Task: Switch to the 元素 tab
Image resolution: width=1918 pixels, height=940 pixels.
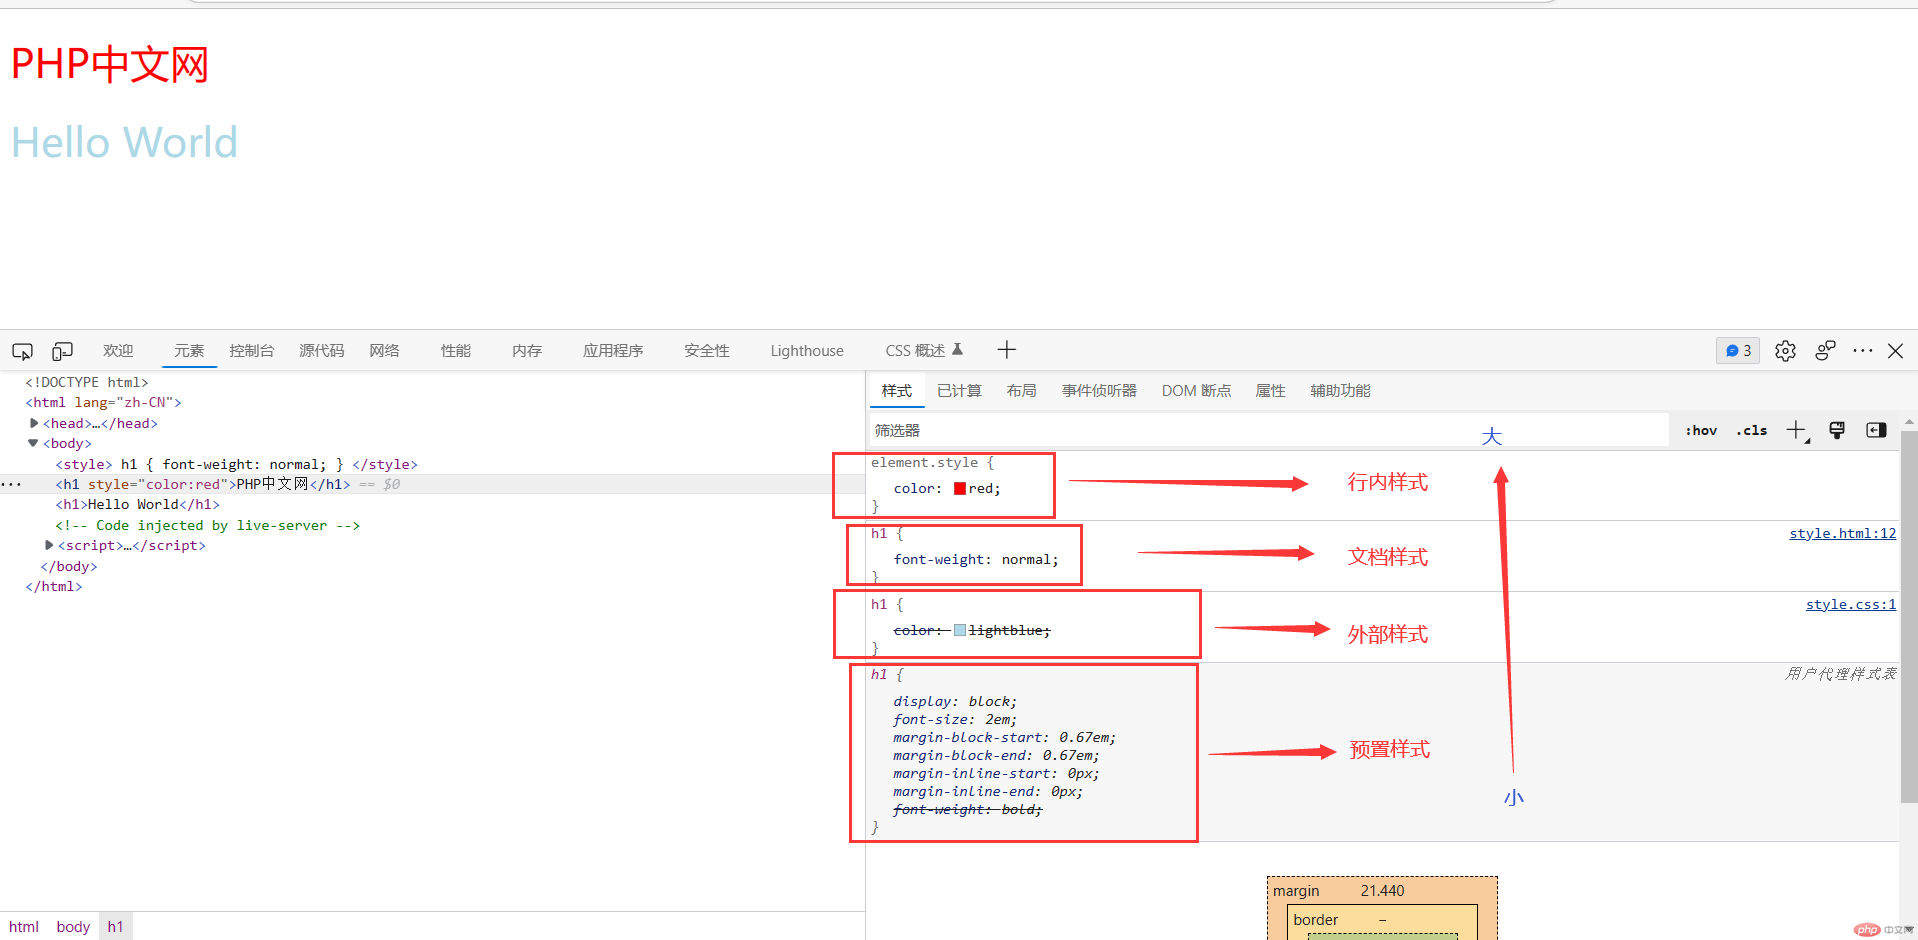Action: coord(189,351)
